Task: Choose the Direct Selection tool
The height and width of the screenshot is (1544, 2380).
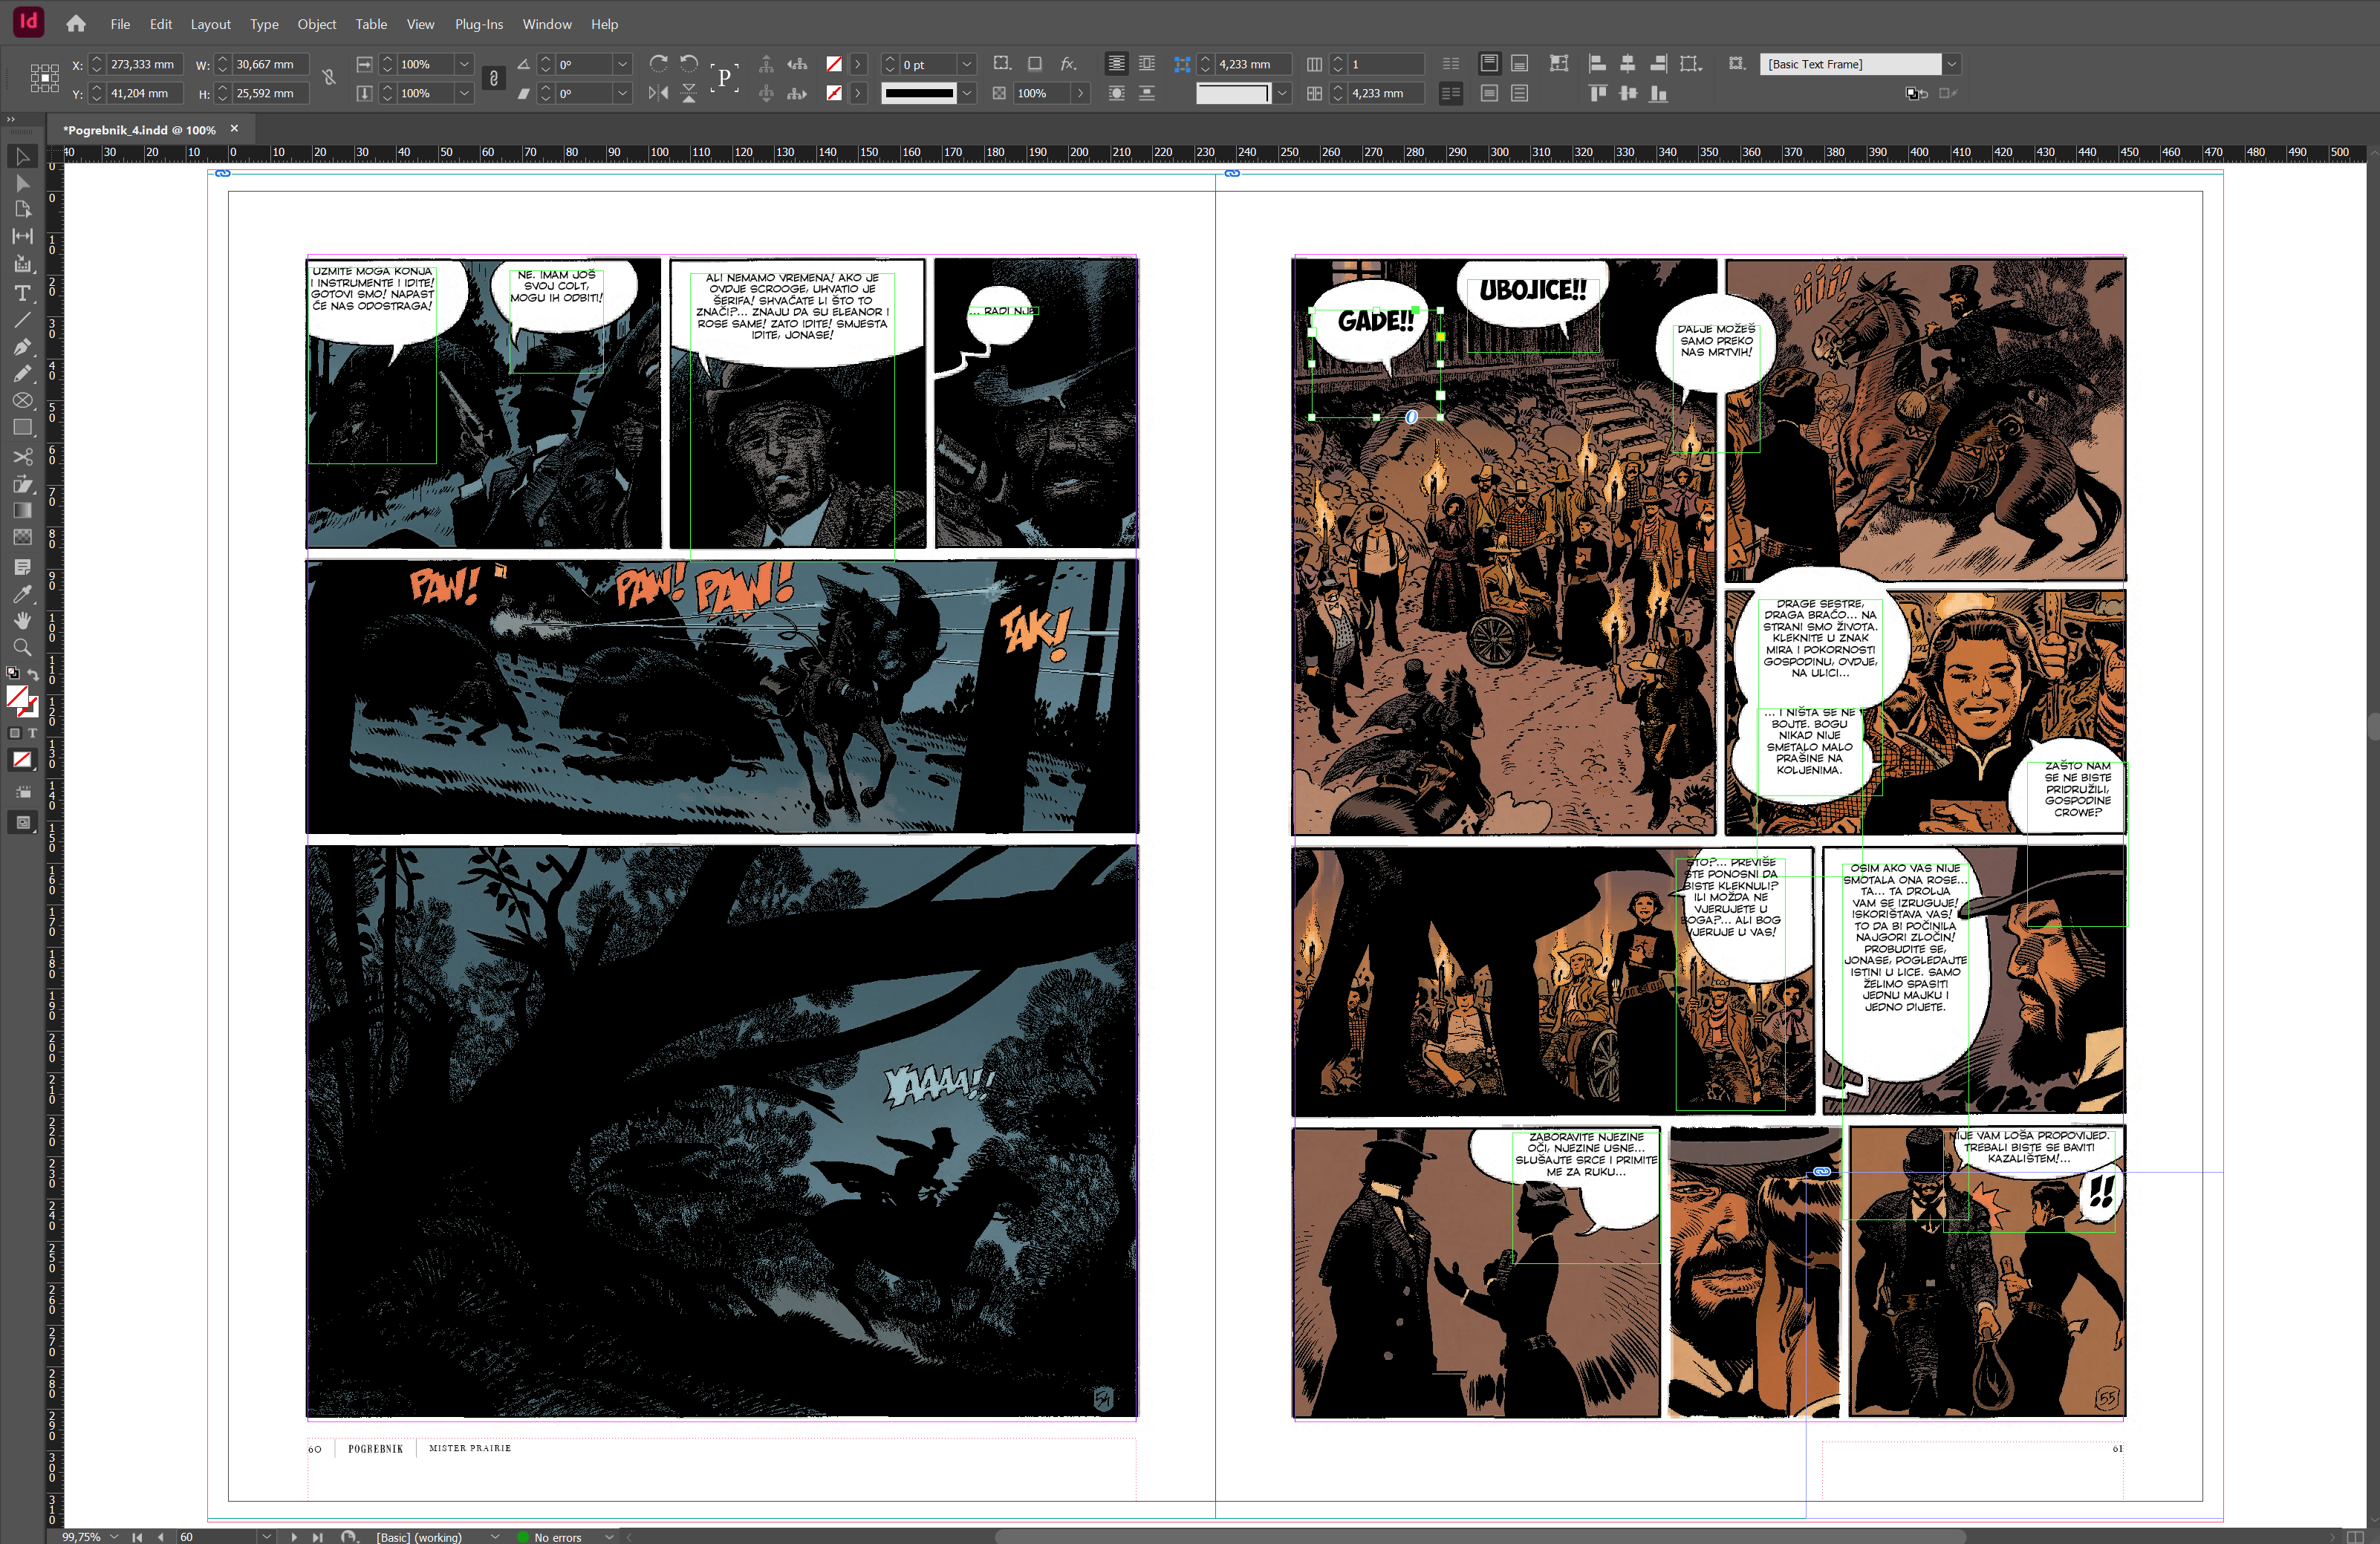Action: click(22, 184)
